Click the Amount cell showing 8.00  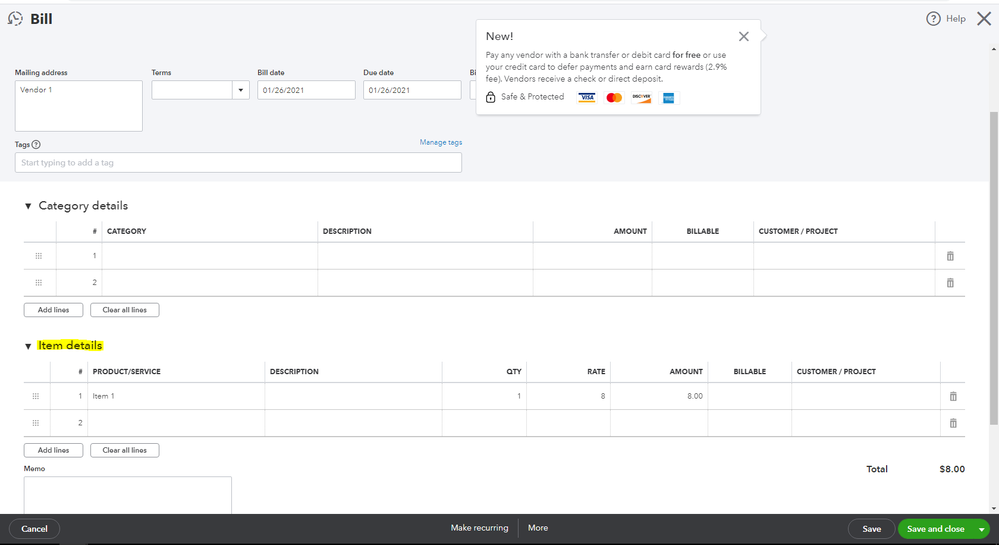point(659,396)
